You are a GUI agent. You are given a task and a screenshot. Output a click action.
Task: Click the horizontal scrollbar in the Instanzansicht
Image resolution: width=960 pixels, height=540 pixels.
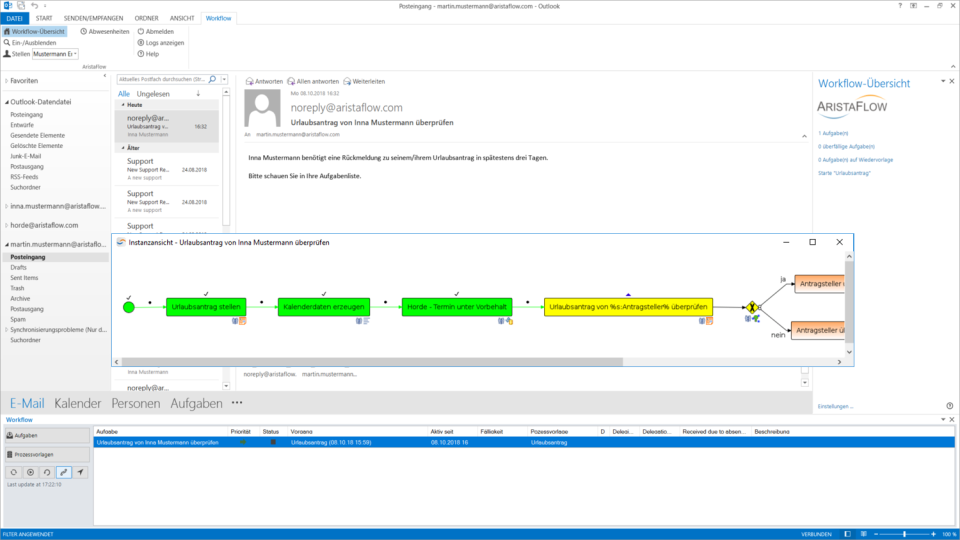click(x=372, y=362)
